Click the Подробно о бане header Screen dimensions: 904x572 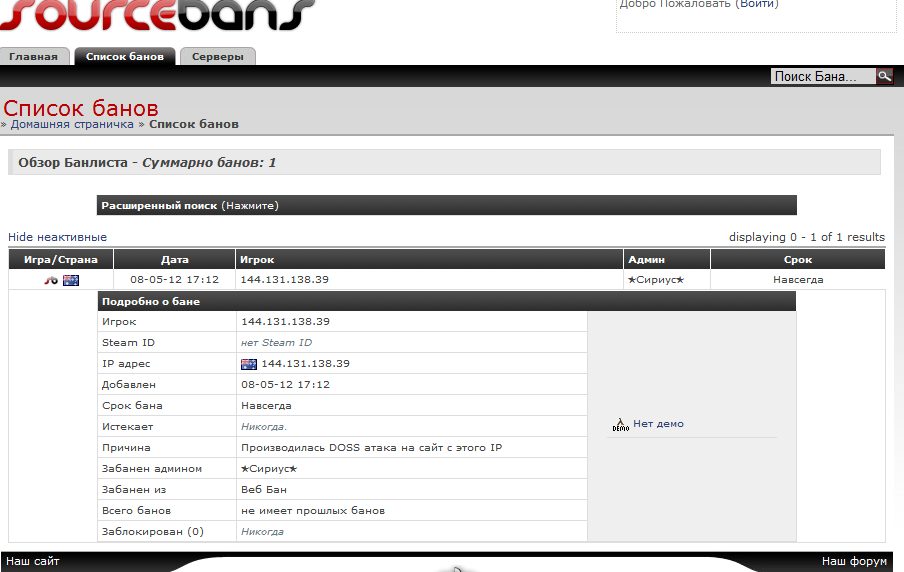click(447, 301)
